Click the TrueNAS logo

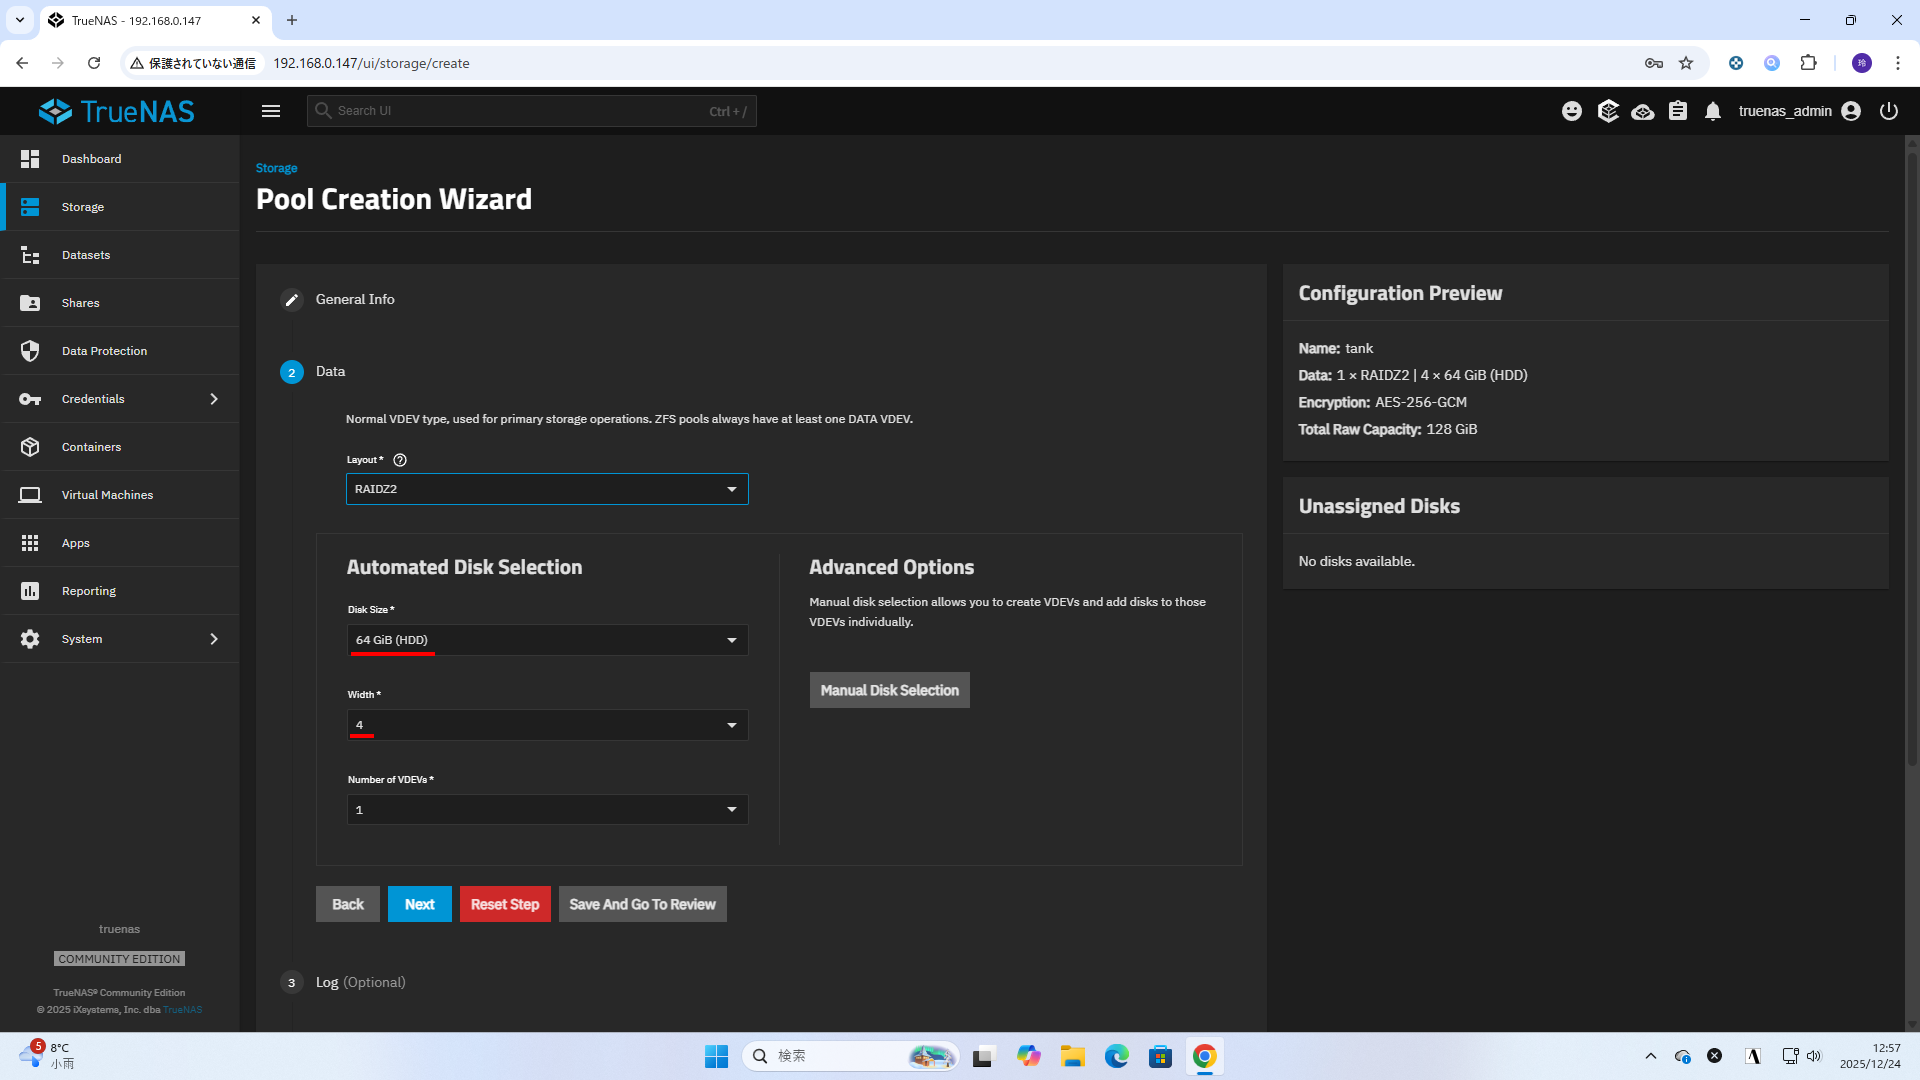pyautogui.click(x=117, y=111)
